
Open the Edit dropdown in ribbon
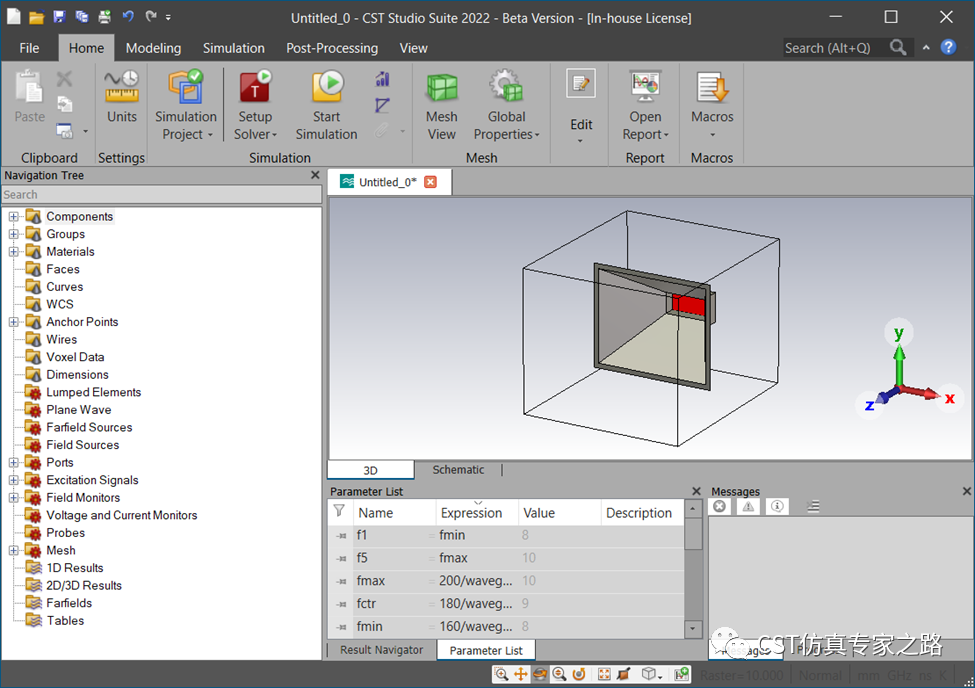[x=581, y=107]
